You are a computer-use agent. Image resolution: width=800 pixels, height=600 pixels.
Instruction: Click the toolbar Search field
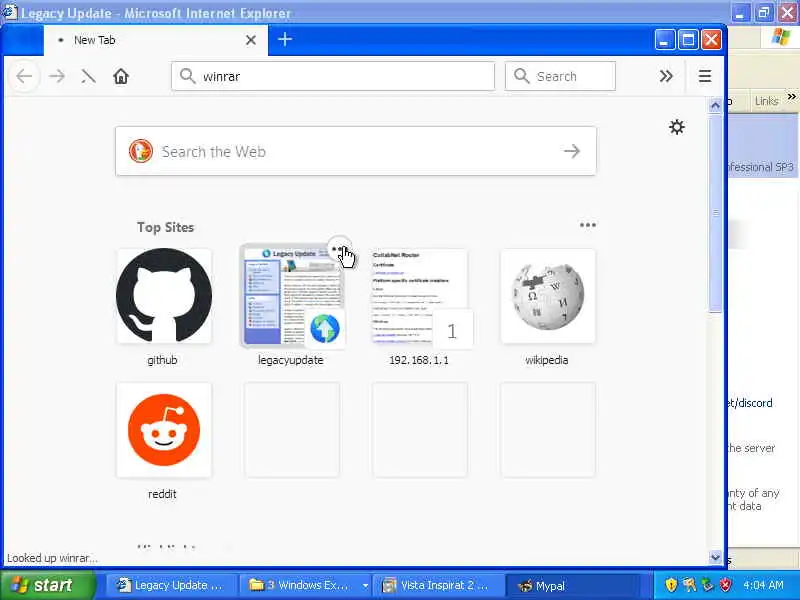(560, 76)
